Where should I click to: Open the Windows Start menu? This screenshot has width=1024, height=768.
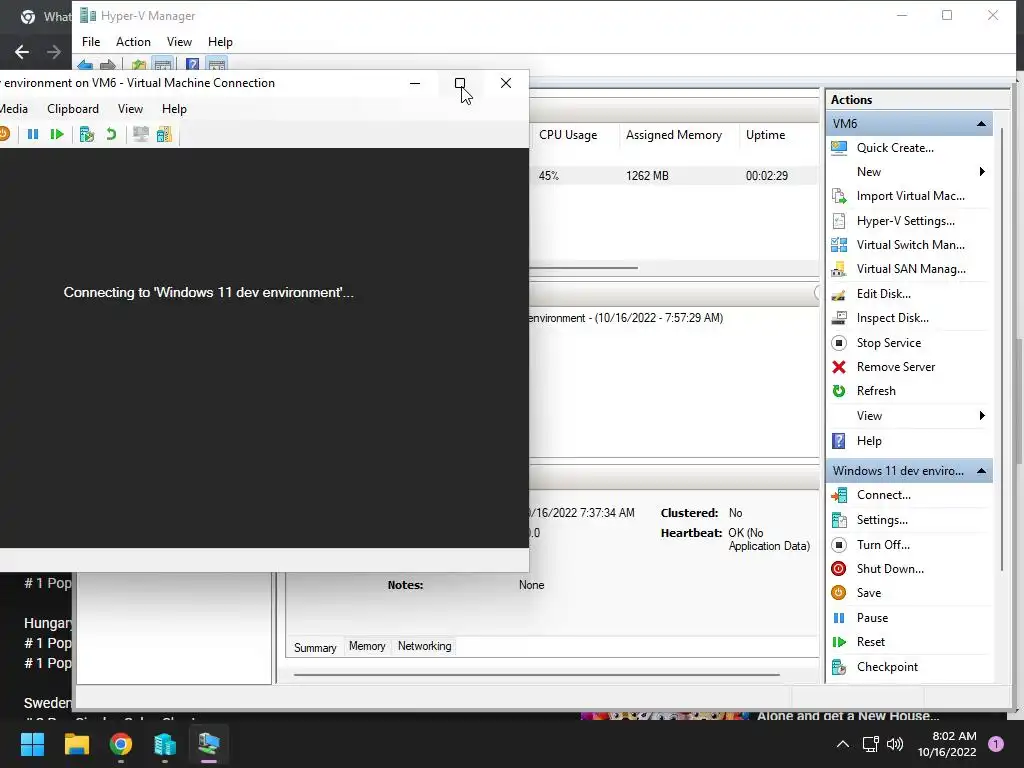(32, 744)
